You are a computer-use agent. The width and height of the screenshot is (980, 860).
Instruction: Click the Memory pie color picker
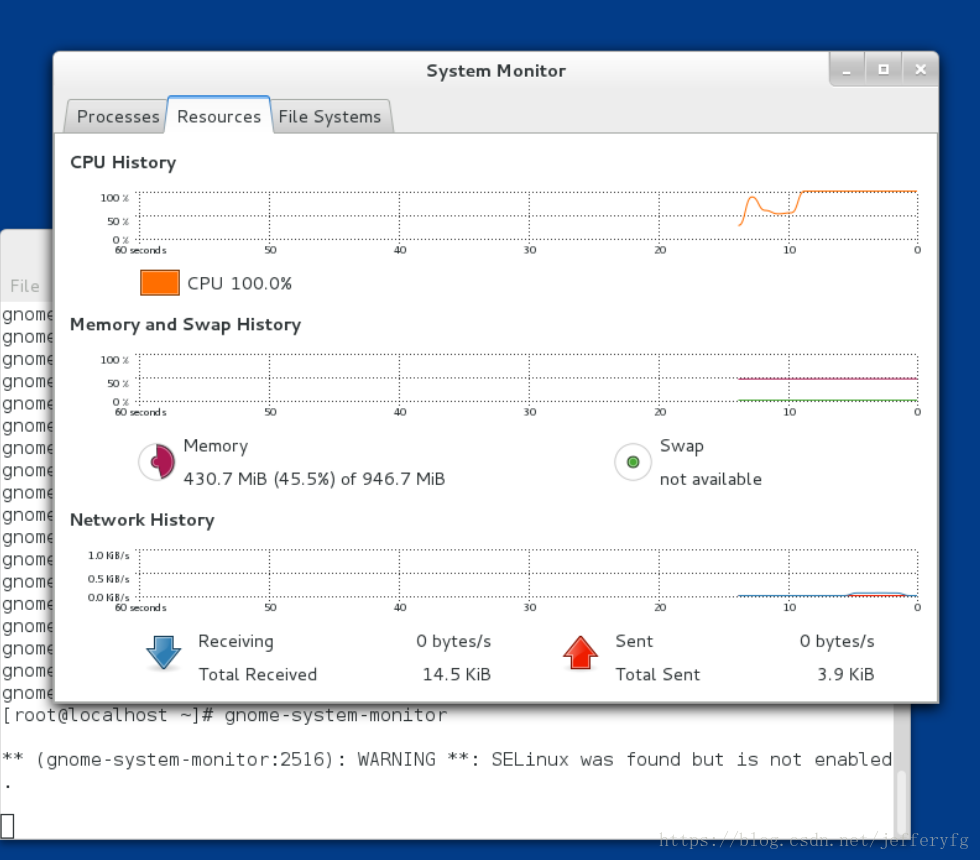pos(156,462)
